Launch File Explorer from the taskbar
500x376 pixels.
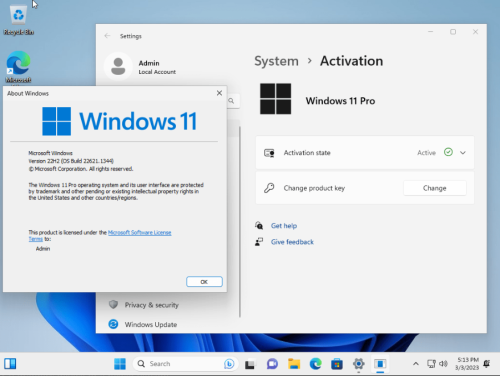coord(294,364)
